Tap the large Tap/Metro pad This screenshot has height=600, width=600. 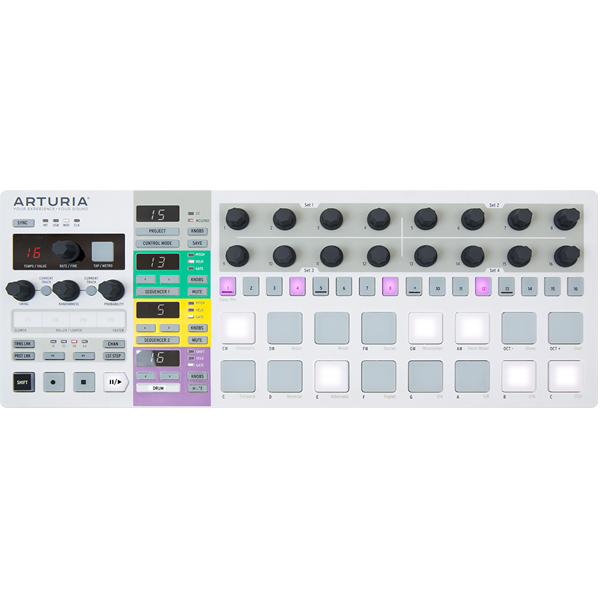click(x=102, y=252)
